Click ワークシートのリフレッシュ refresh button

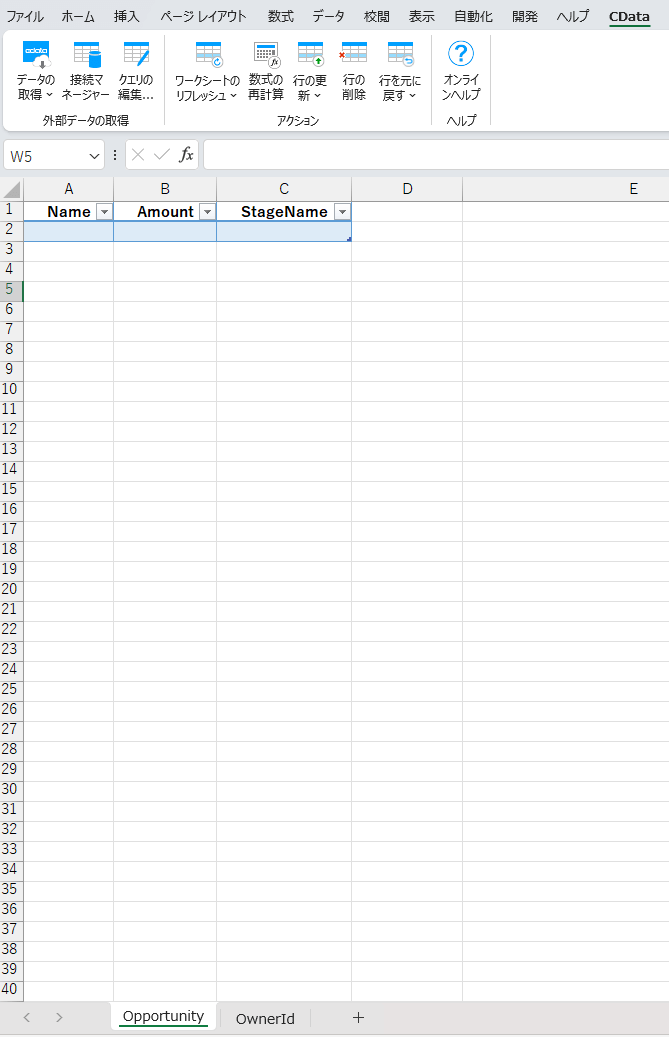coord(207,71)
